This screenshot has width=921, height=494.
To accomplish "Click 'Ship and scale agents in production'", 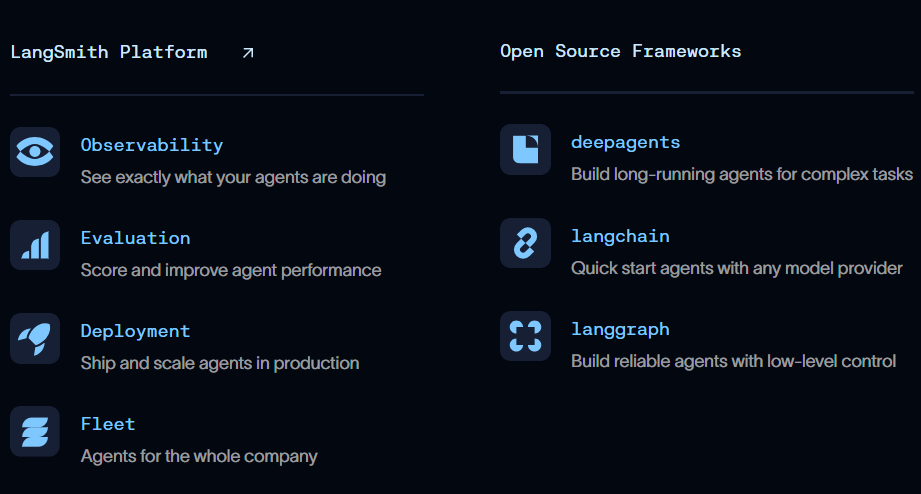I will tap(220, 363).
